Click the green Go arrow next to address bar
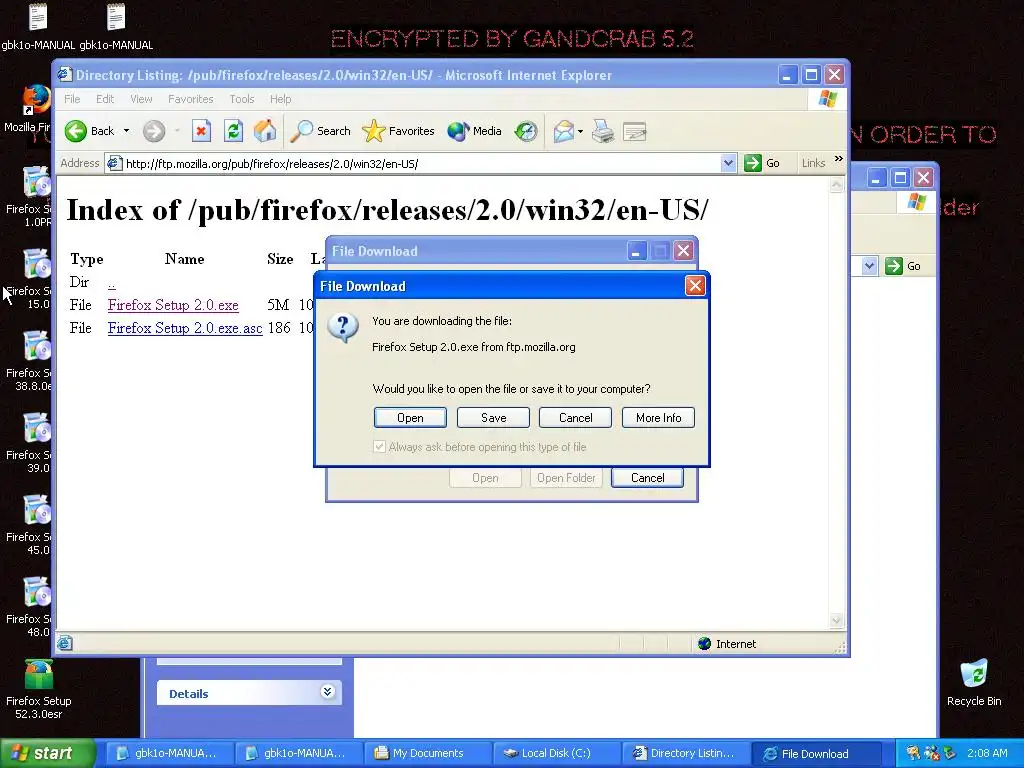This screenshot has width=1024, height=768. pyautogui.click(x=753, y=163)
